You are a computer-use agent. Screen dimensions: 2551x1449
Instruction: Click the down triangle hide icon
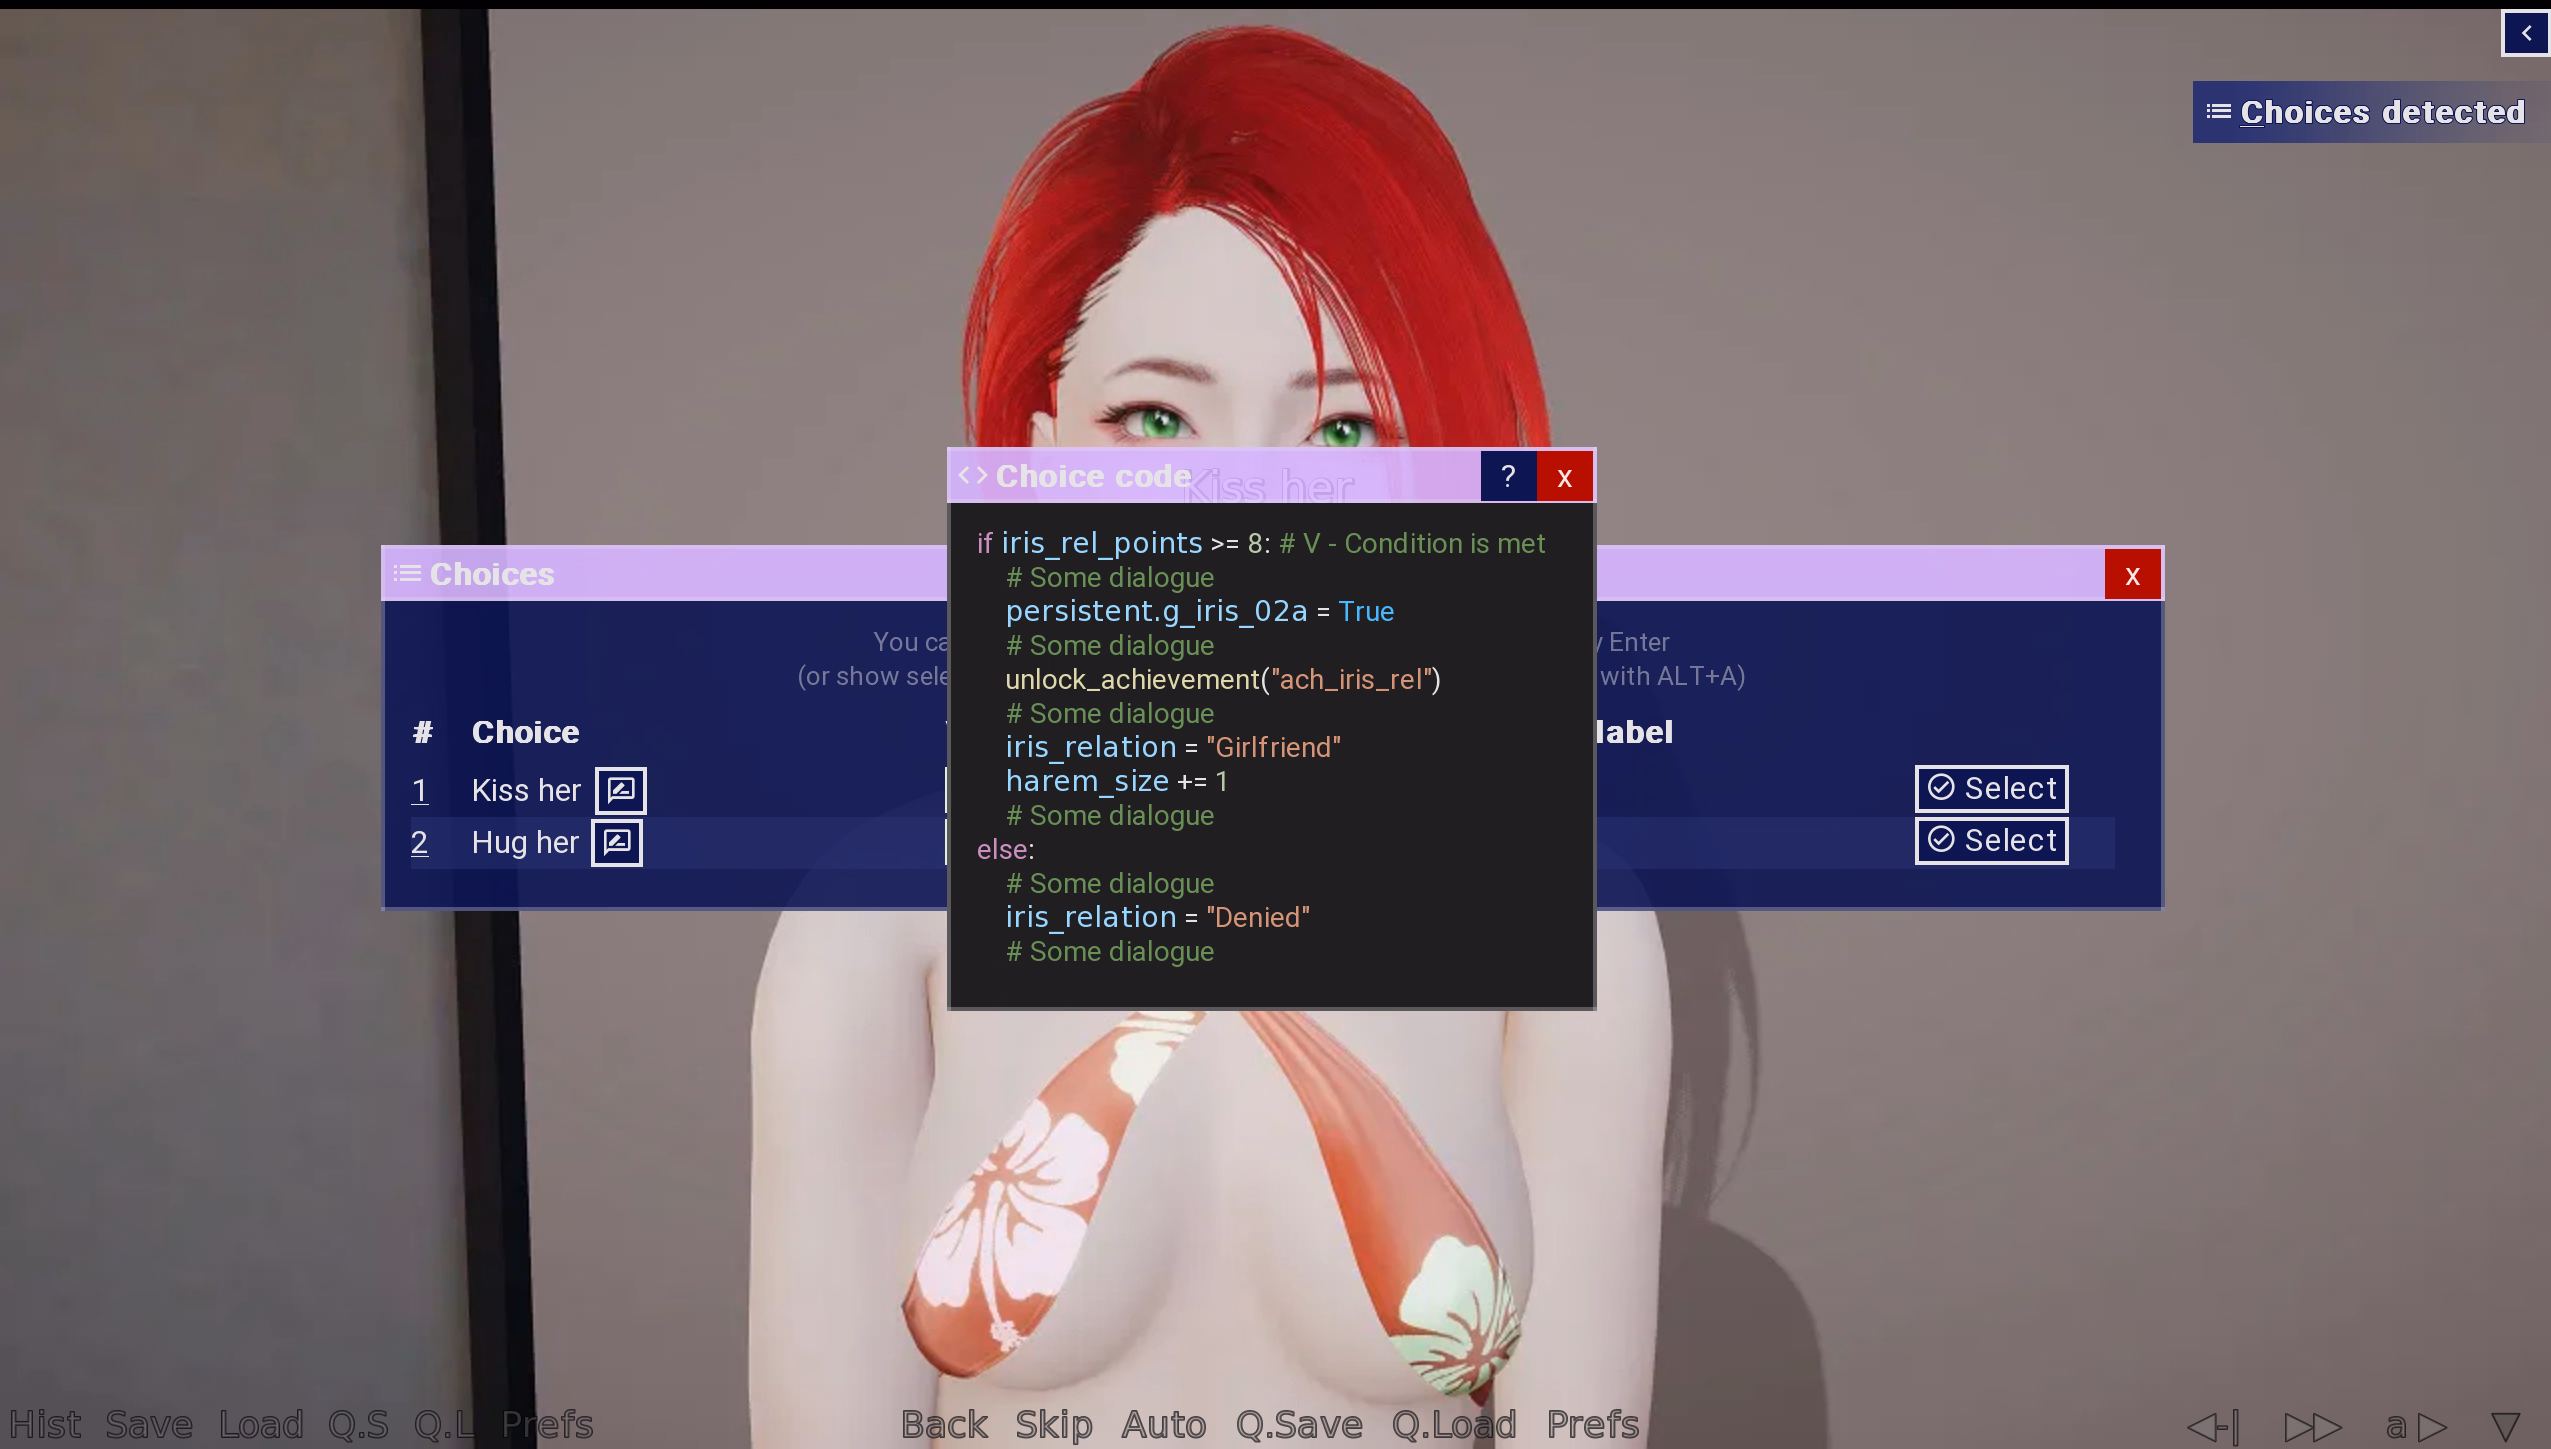point(2505,1426)
